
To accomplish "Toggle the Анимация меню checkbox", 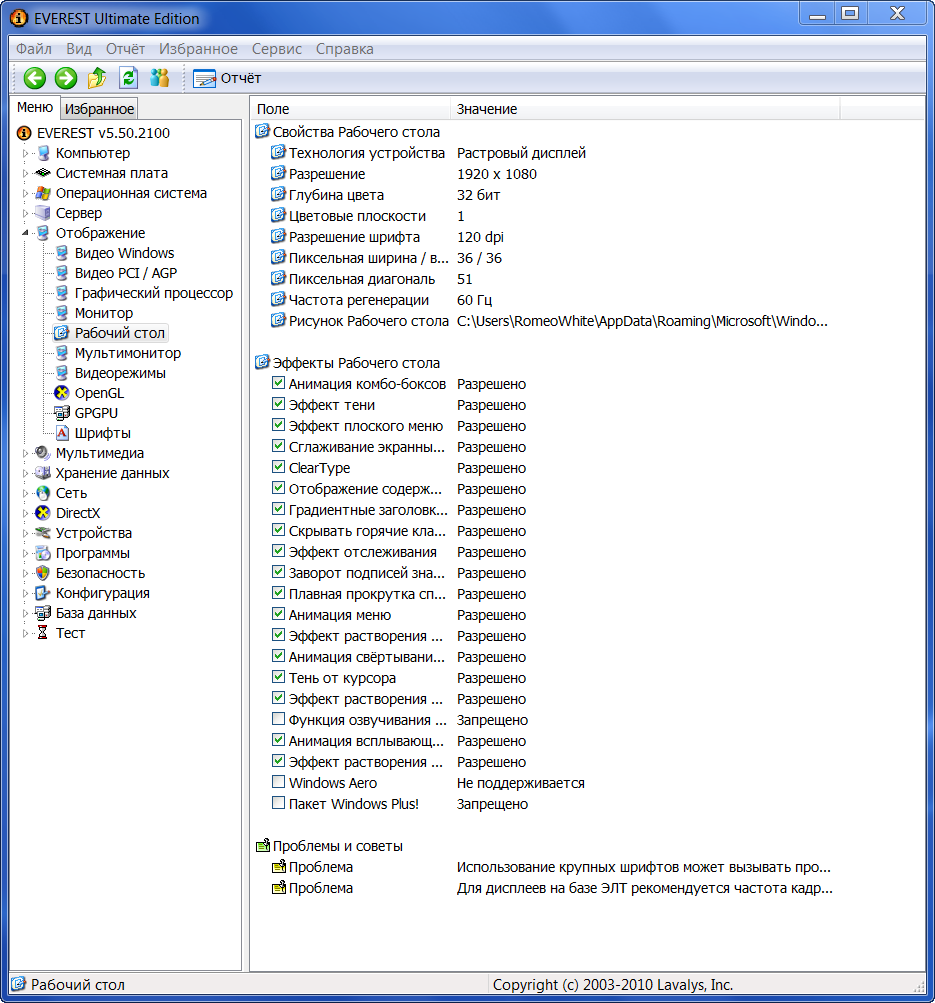I will coord(278,614).
